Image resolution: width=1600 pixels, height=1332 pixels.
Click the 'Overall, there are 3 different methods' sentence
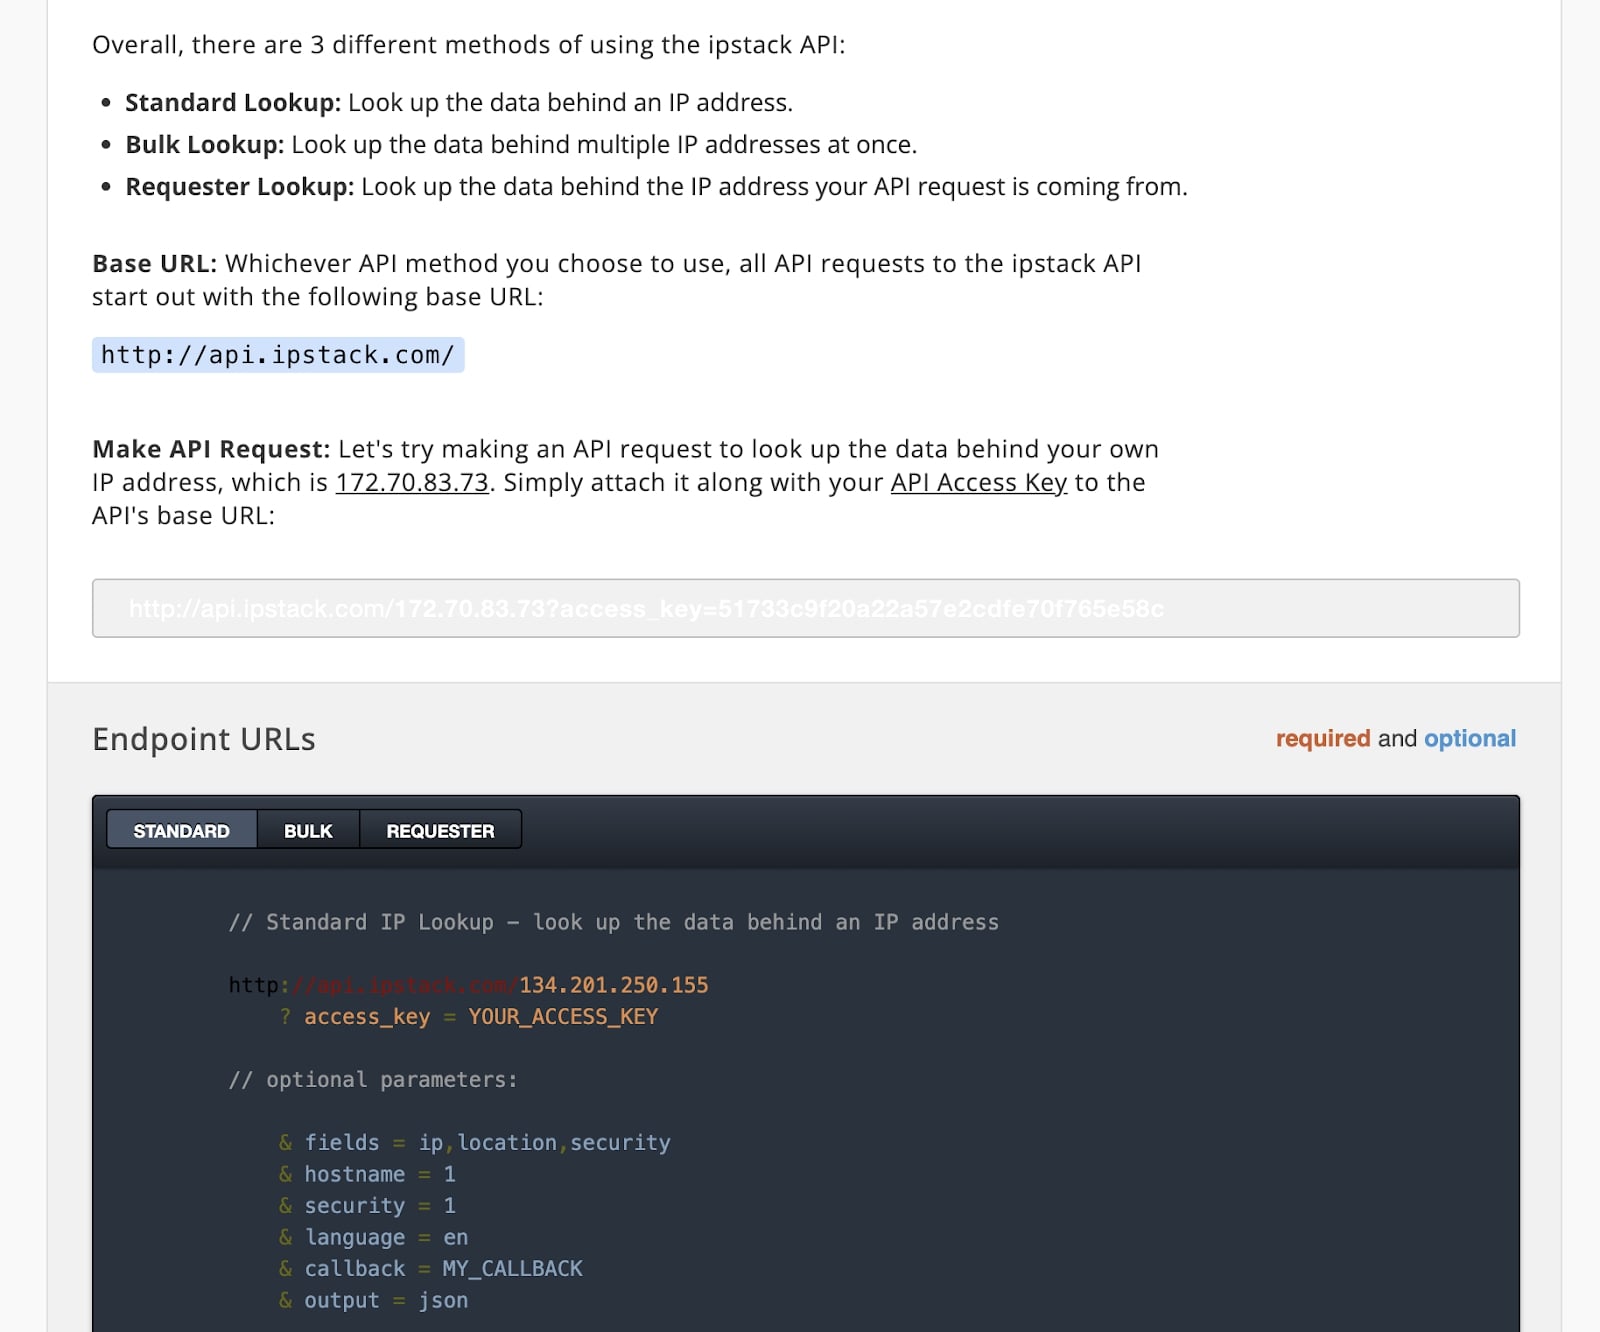(468, 45)
